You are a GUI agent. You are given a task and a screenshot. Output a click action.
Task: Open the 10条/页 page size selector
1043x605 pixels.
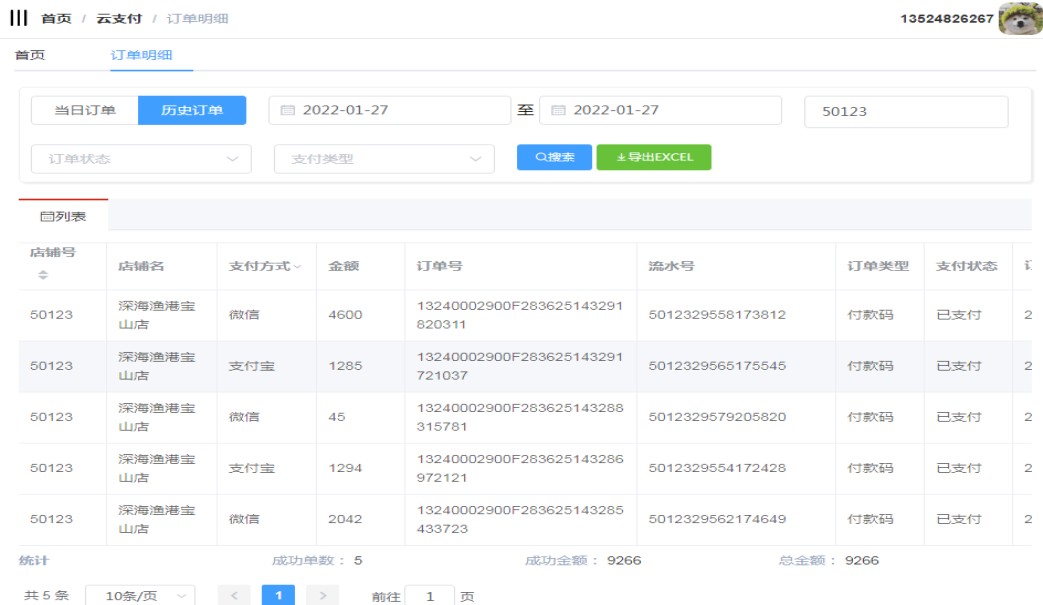140,596
